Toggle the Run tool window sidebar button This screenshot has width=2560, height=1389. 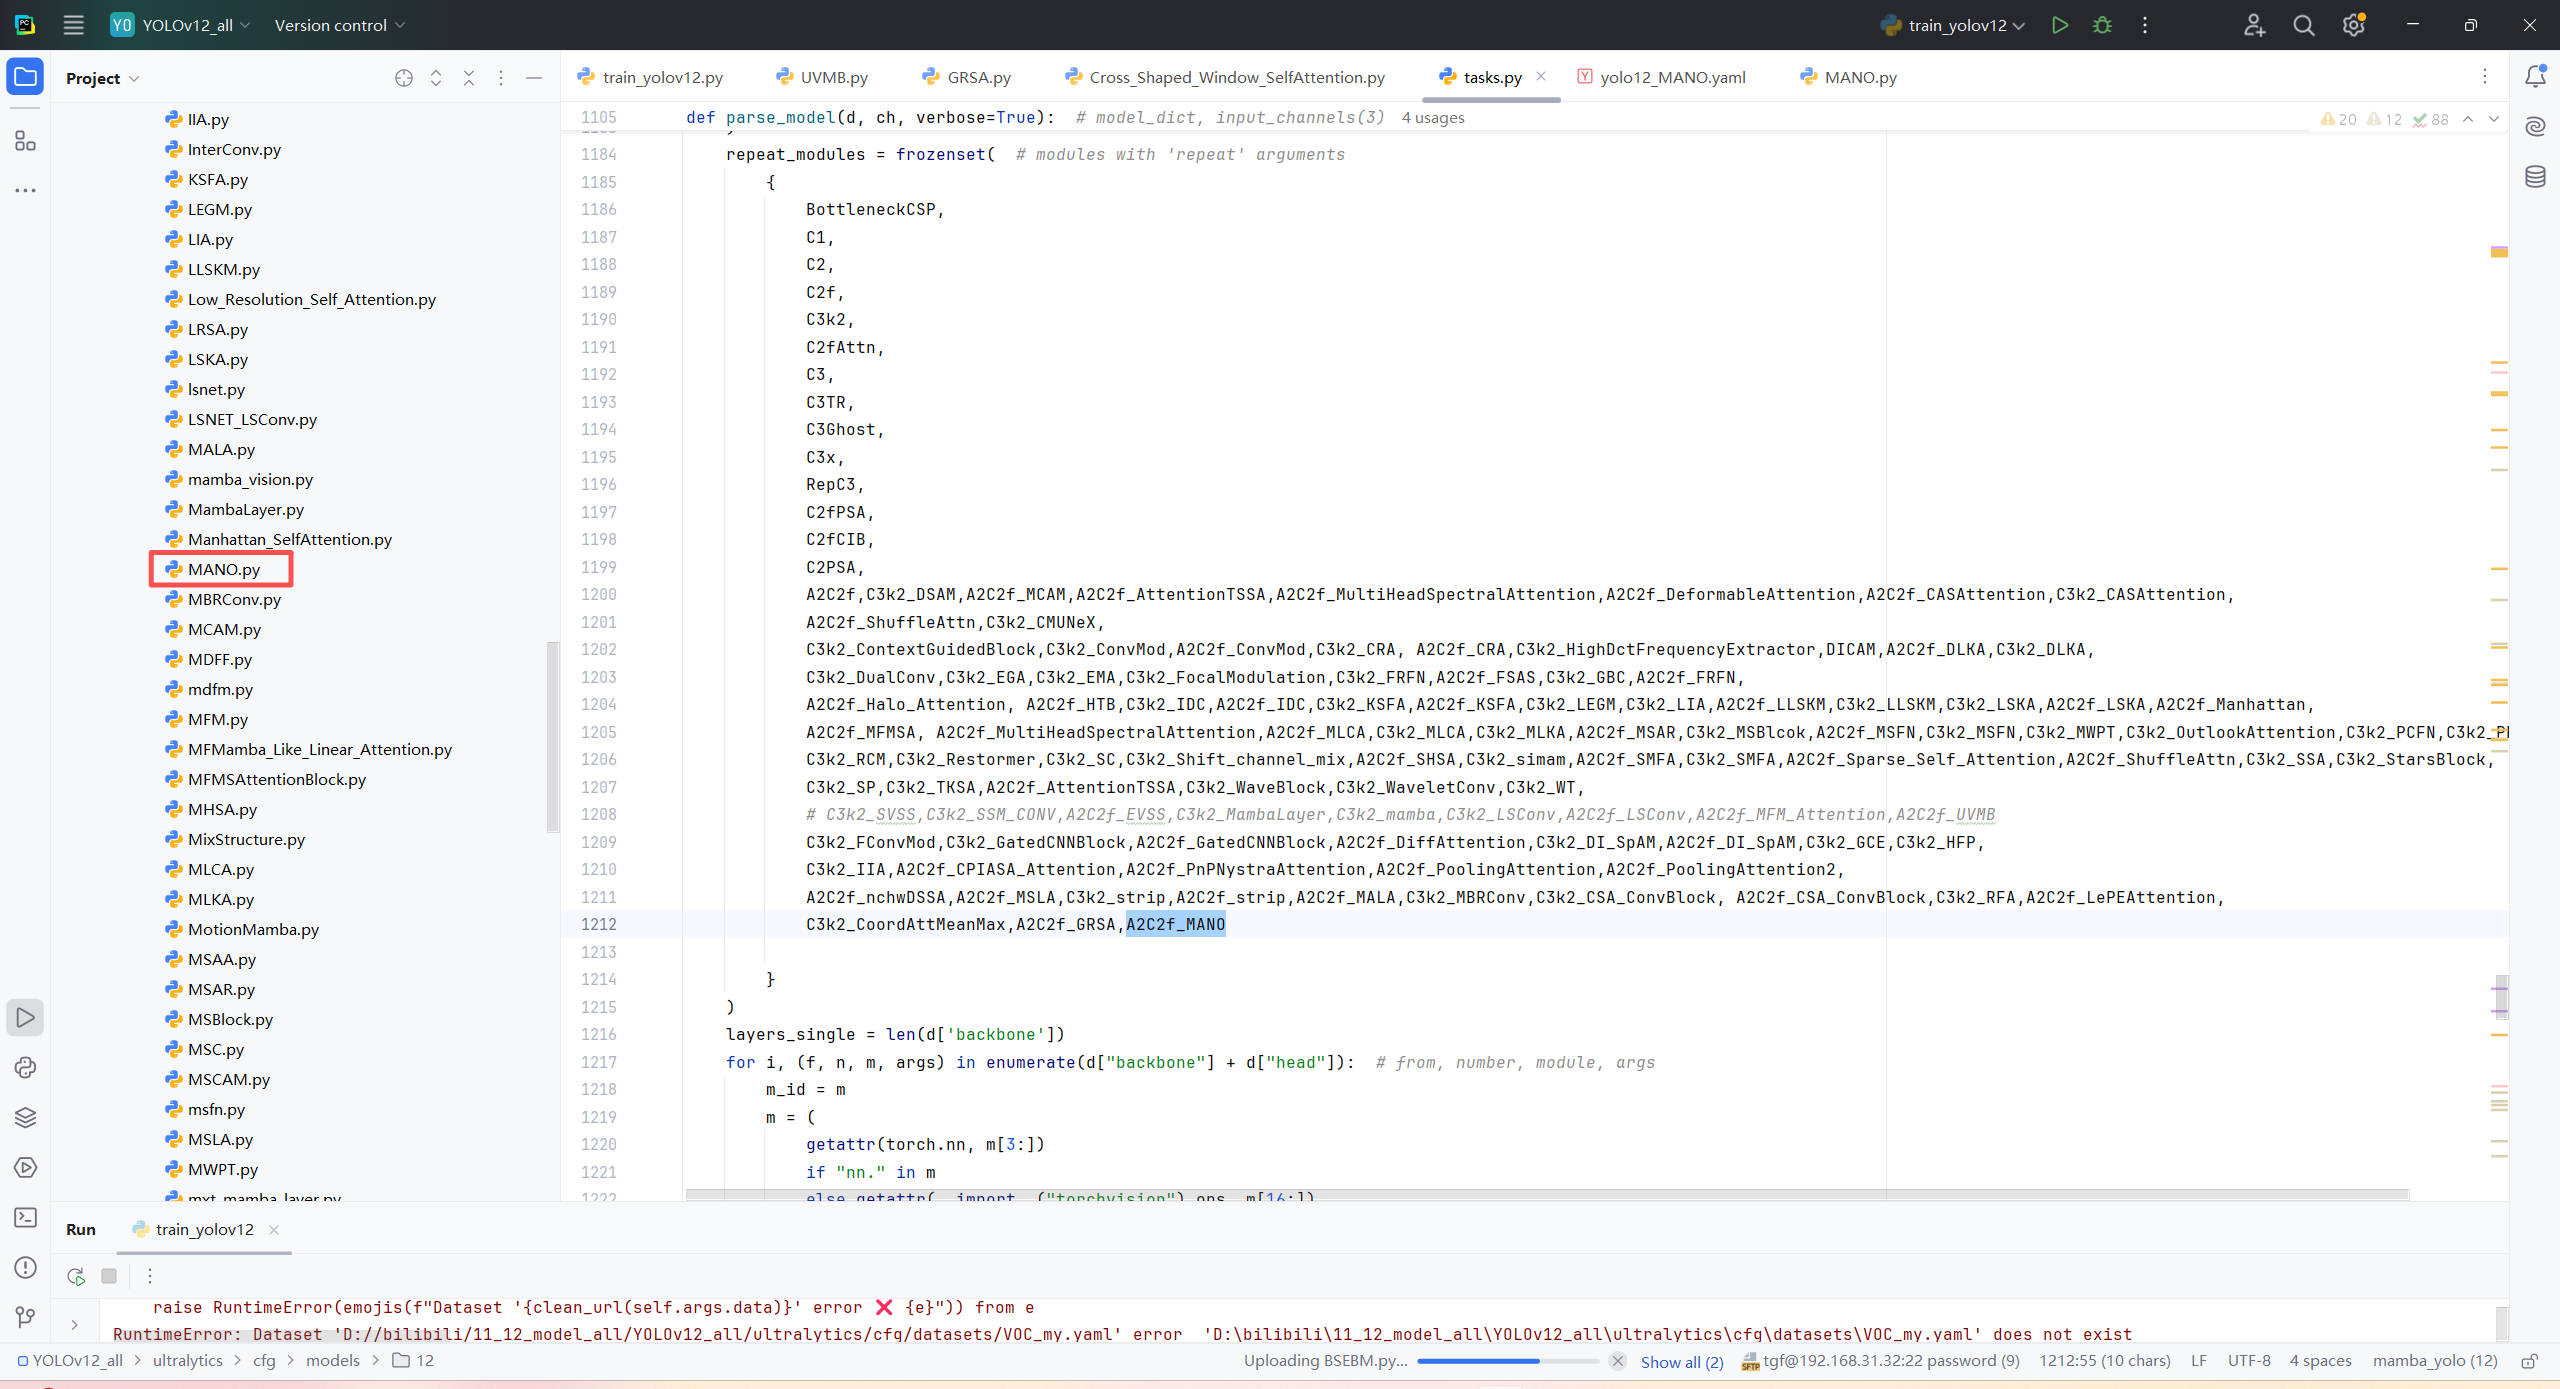(x=25, y=1017)
